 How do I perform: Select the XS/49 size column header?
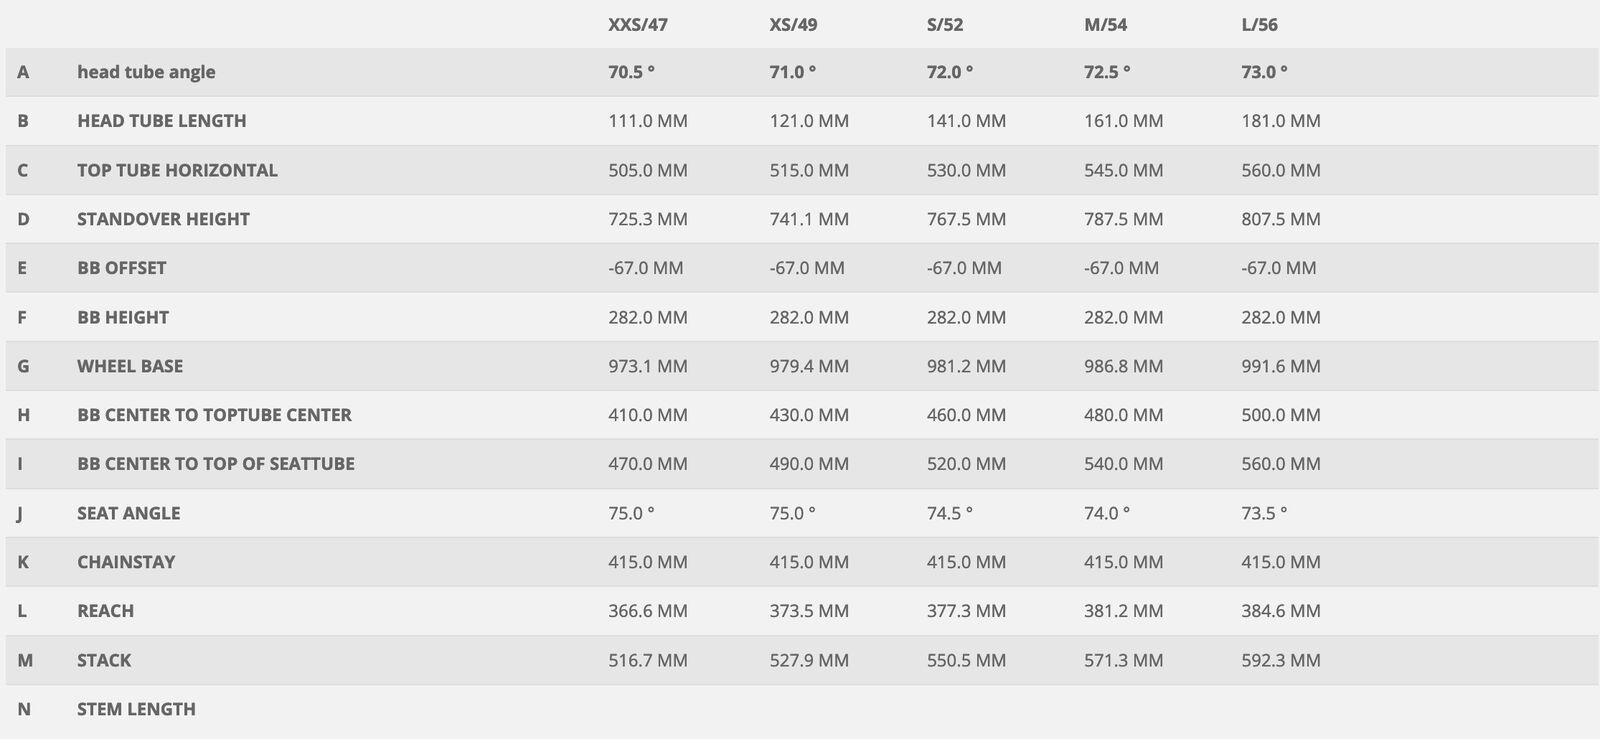tap(793, 24)
